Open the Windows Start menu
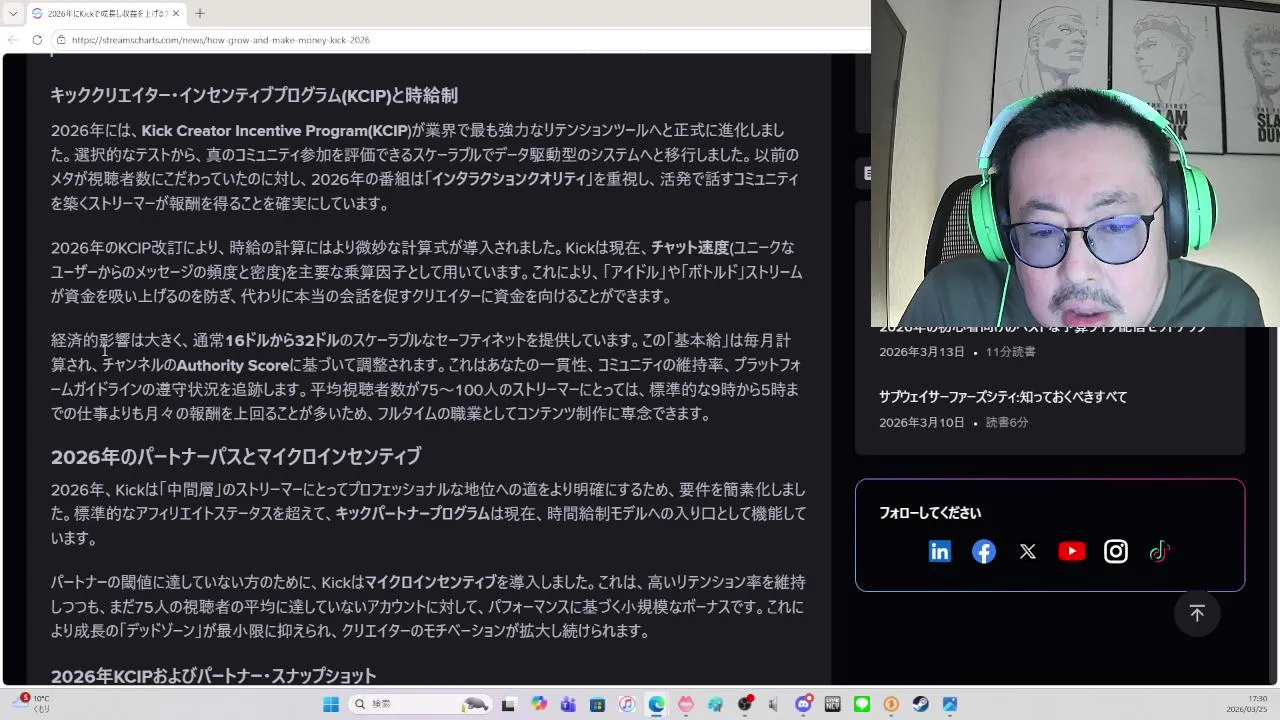 [331, 704]
